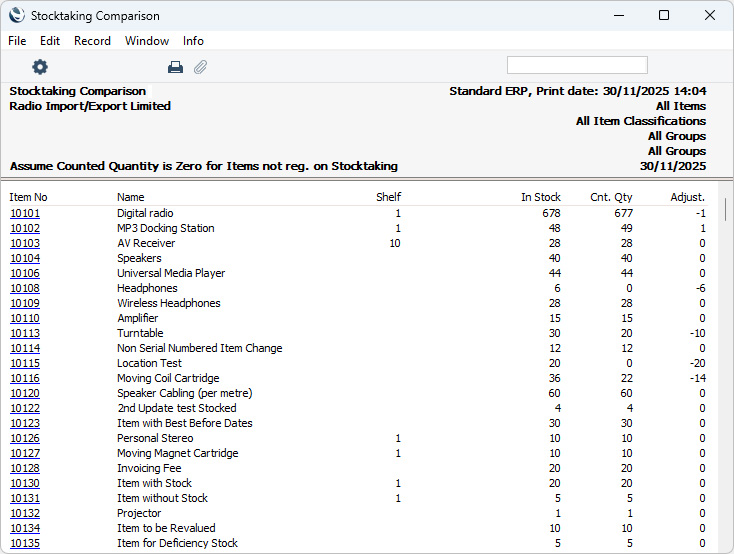This screenshot has height=554, width=734.
Task: Open the gear settings icon
Action: 40,67
